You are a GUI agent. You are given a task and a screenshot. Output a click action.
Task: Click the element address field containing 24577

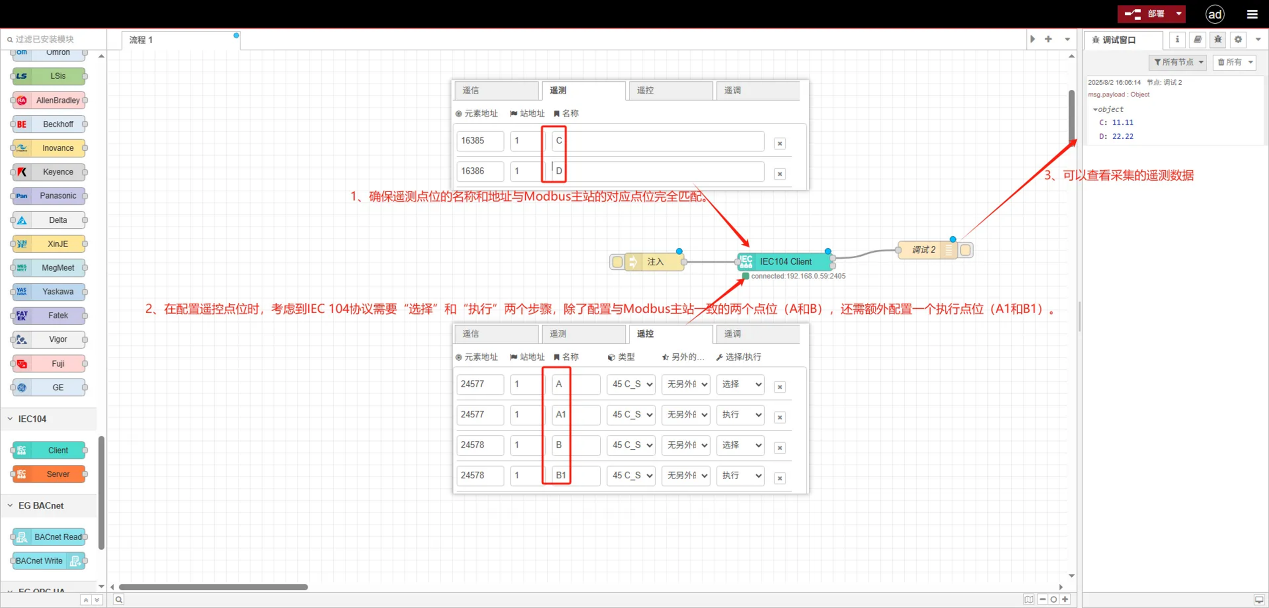(x=480, y=384)
